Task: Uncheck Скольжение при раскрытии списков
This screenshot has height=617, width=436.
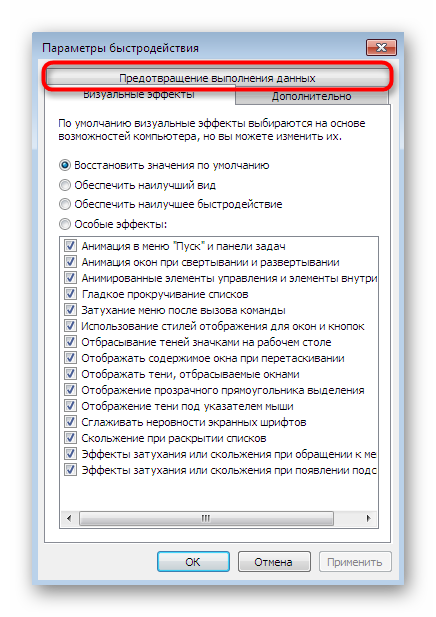Action: pos(70,438)
